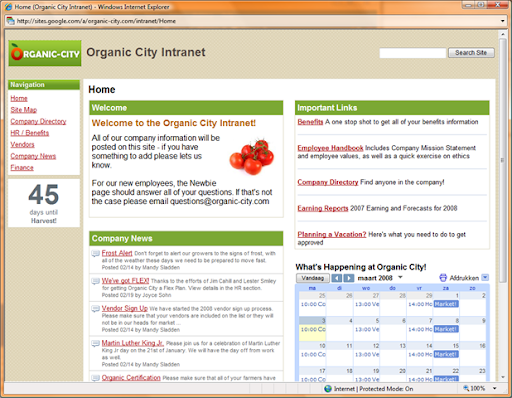Click the Frost Alert announcement icon
This screenshot has height=398, width=512.
coord(96,254)
